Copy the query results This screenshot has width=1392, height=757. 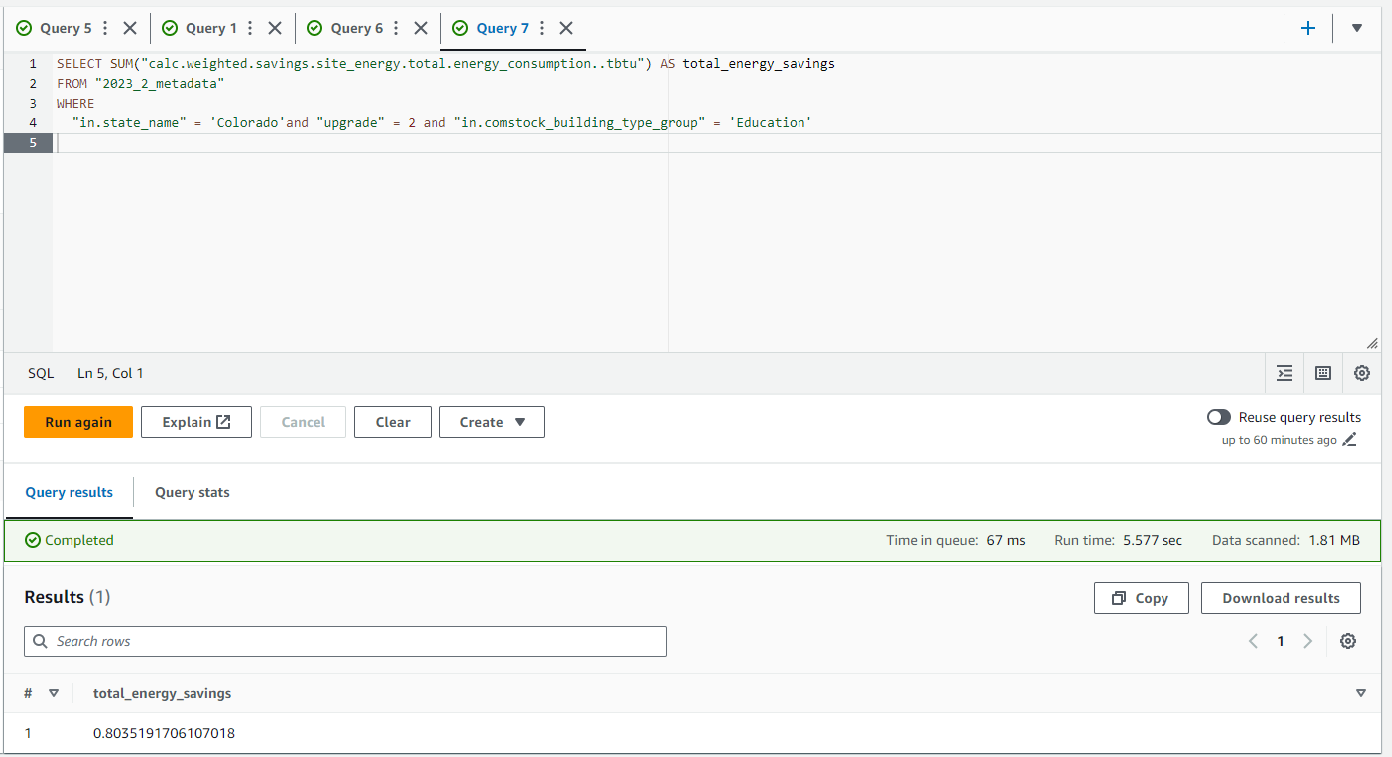coord(1141,598)
